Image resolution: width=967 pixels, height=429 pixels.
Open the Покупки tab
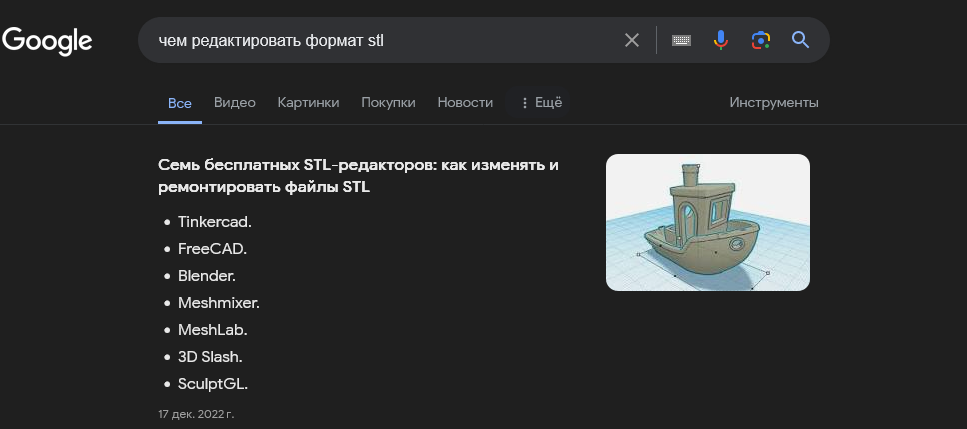(388, 102)
